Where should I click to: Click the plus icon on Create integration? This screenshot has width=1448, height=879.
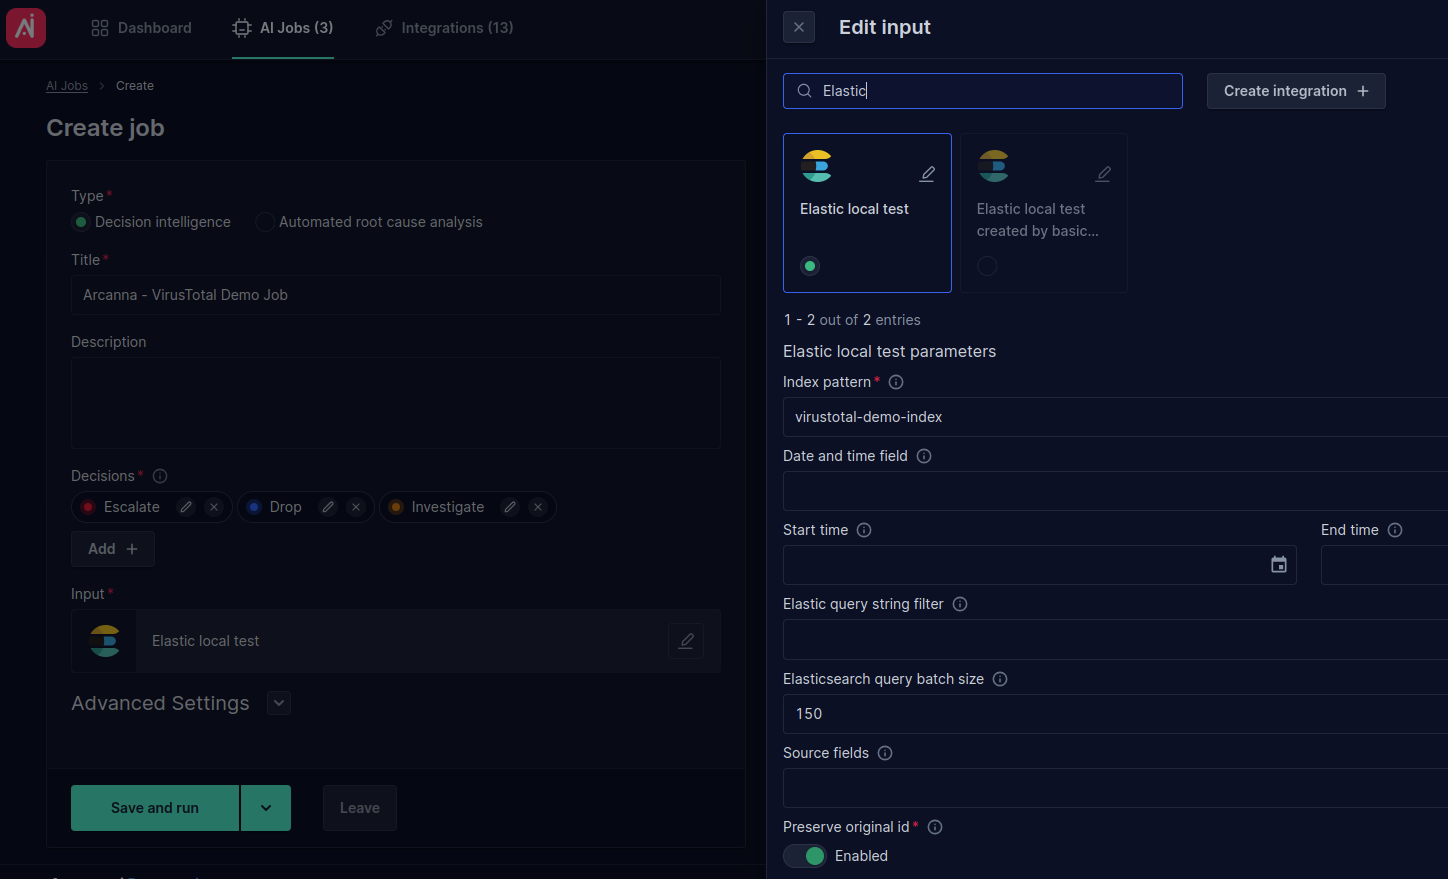[1363, 91]
